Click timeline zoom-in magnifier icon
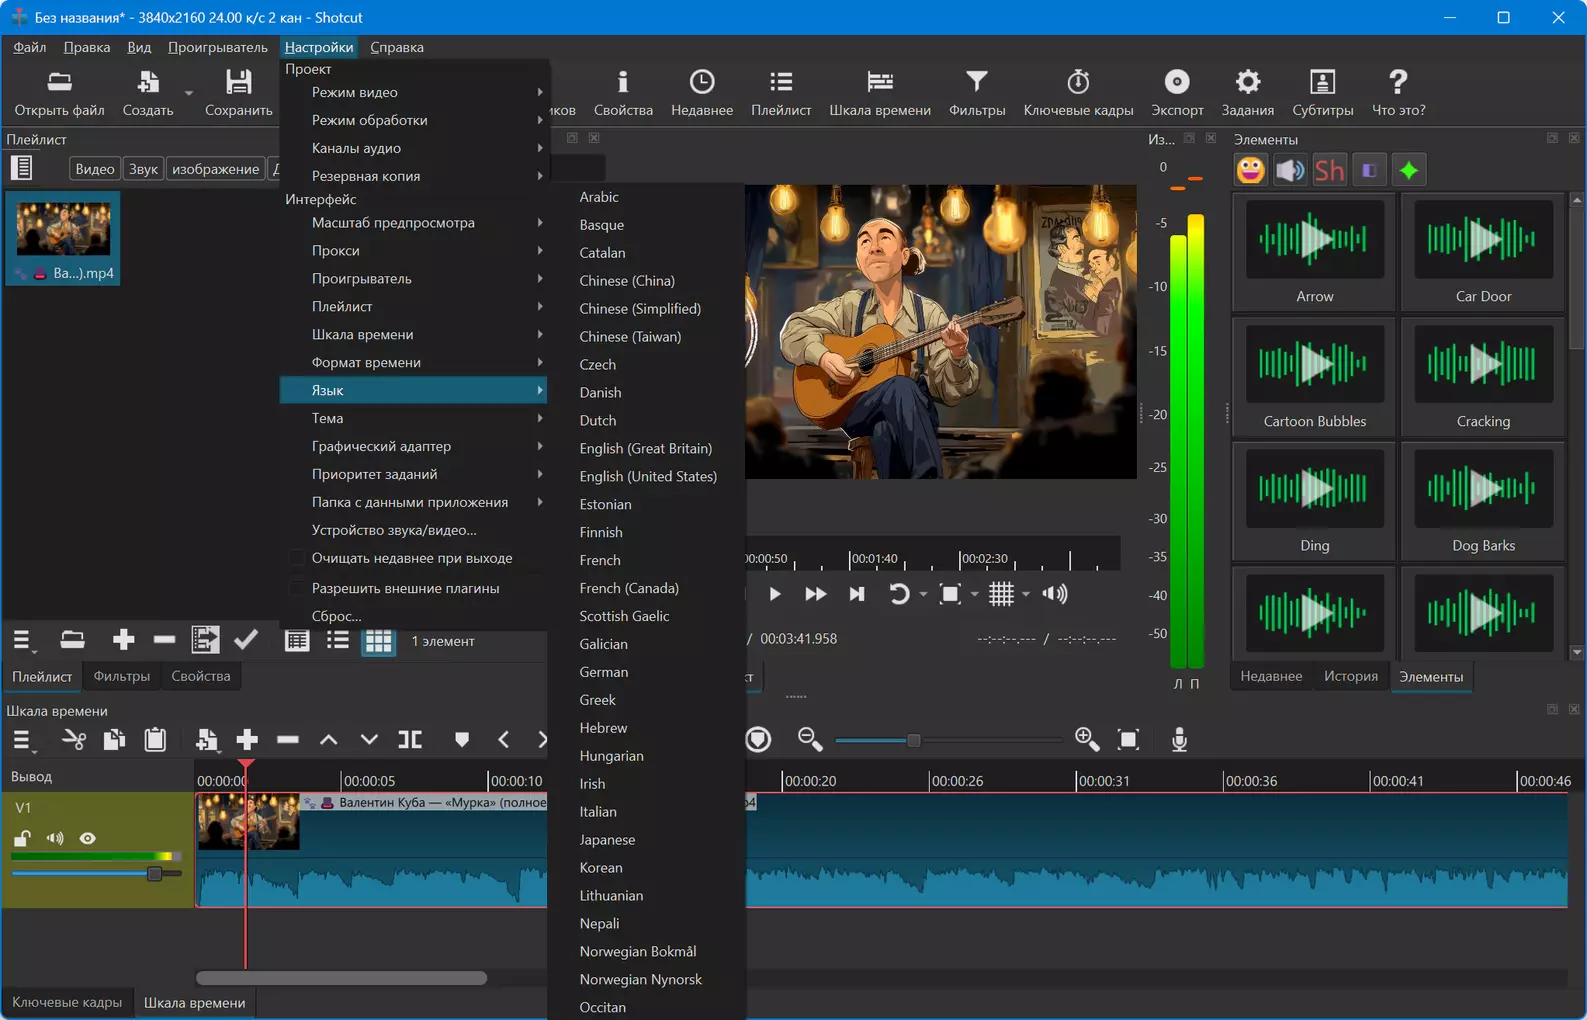This screenshot has height=1020, width=1587. 1087,739
